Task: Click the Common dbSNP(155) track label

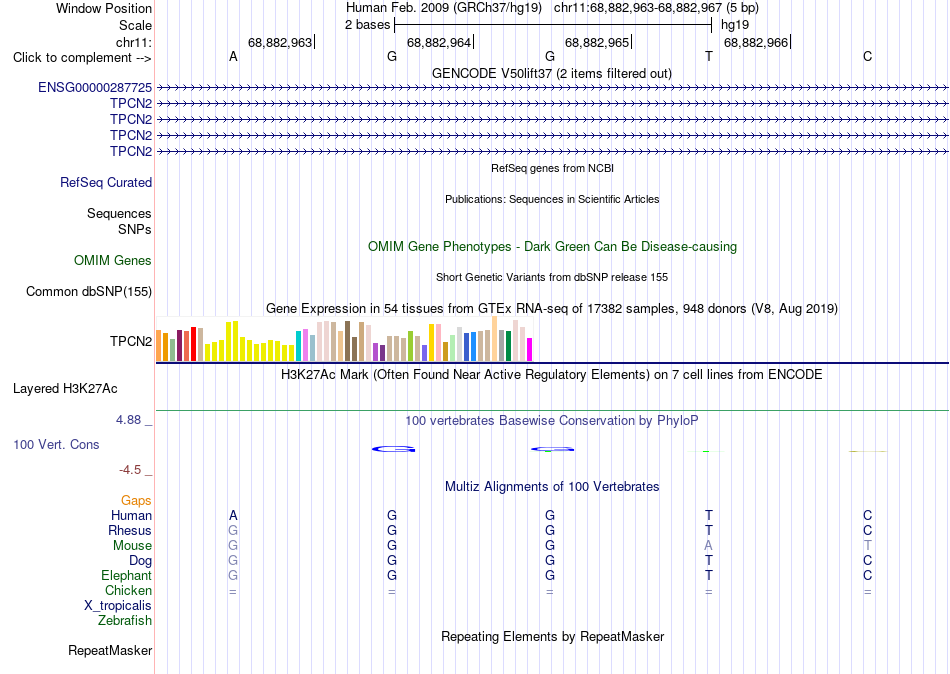Action: (x=89, y=292)
